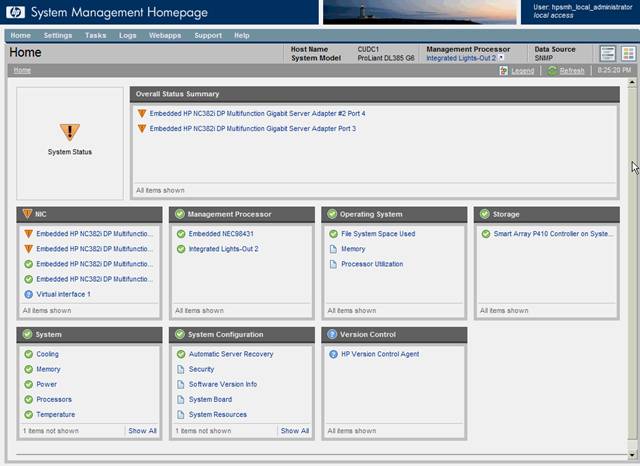
Task: Click green check beside Smart Array P410 Controller
Action: [486, 234]
